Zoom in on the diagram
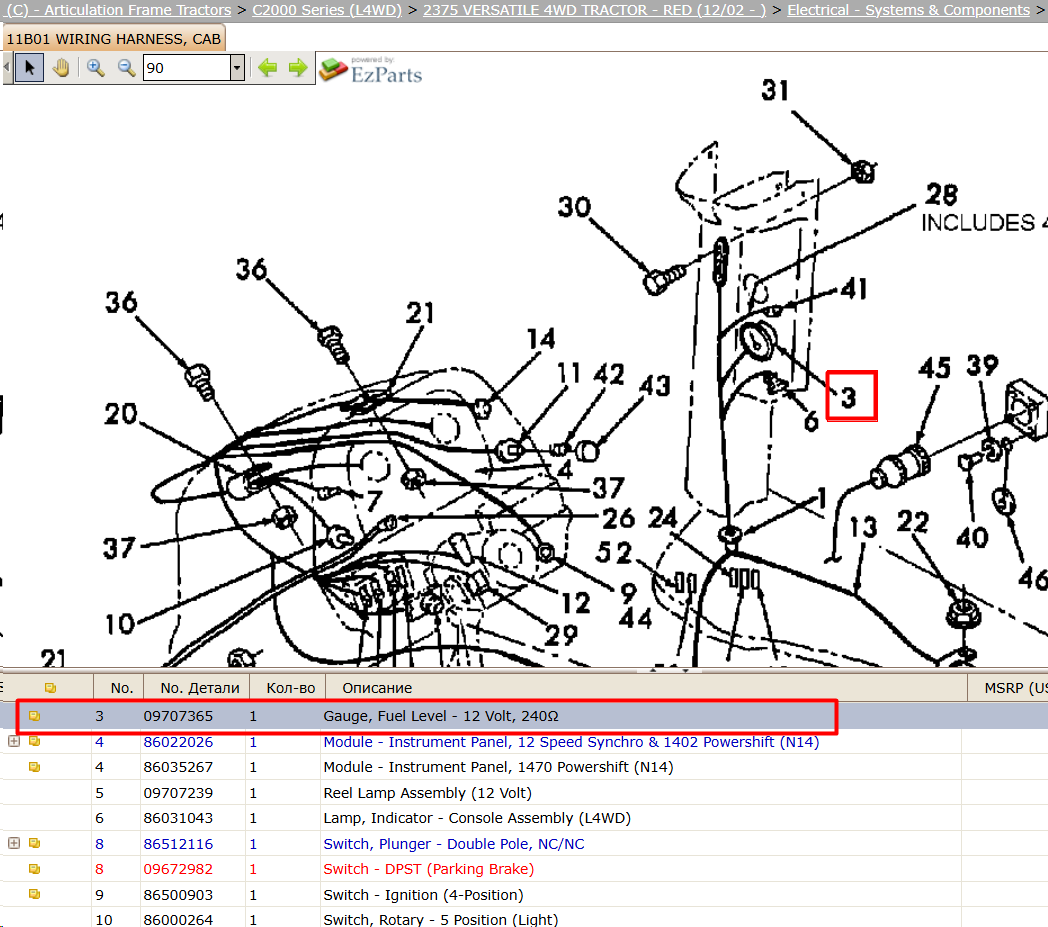This screenshot has height=927, width=1048. tap(96, 68)
